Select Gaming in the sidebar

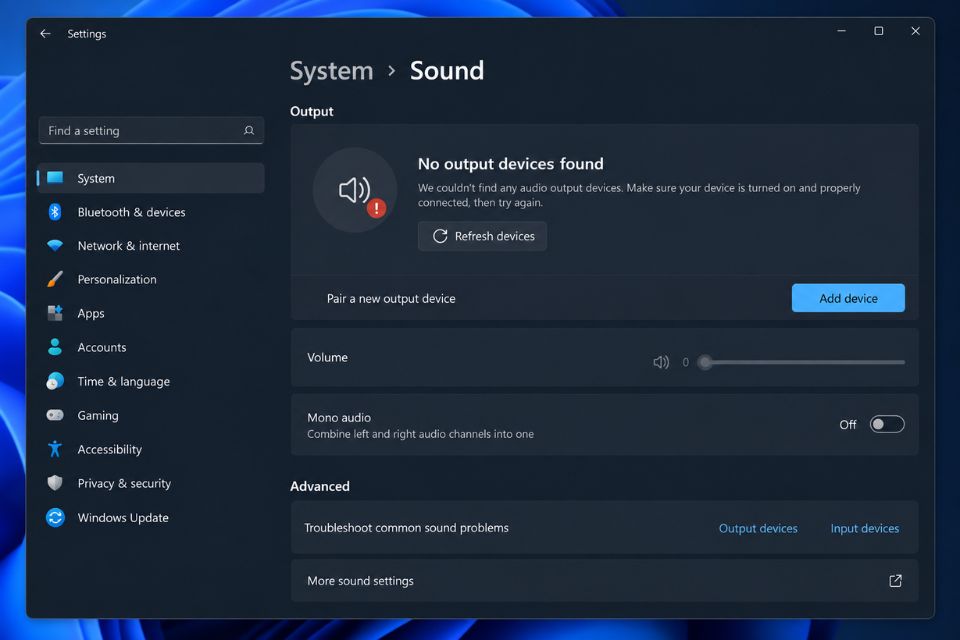[151, 415]
